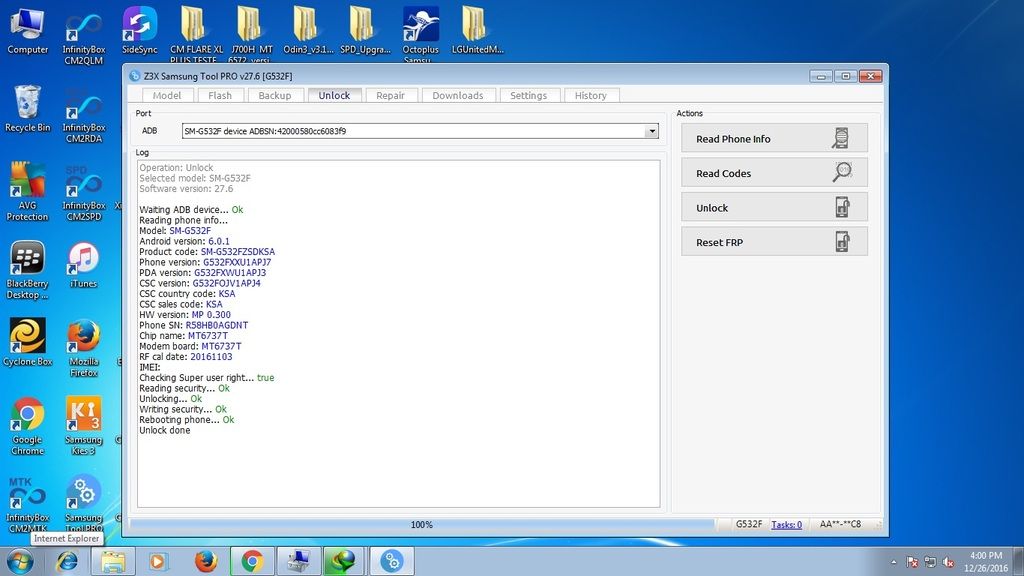Image resolution: width=1024 pixels, height=576 pixels.
Task: Go to the Settings tab
Action: pos(528,96)
